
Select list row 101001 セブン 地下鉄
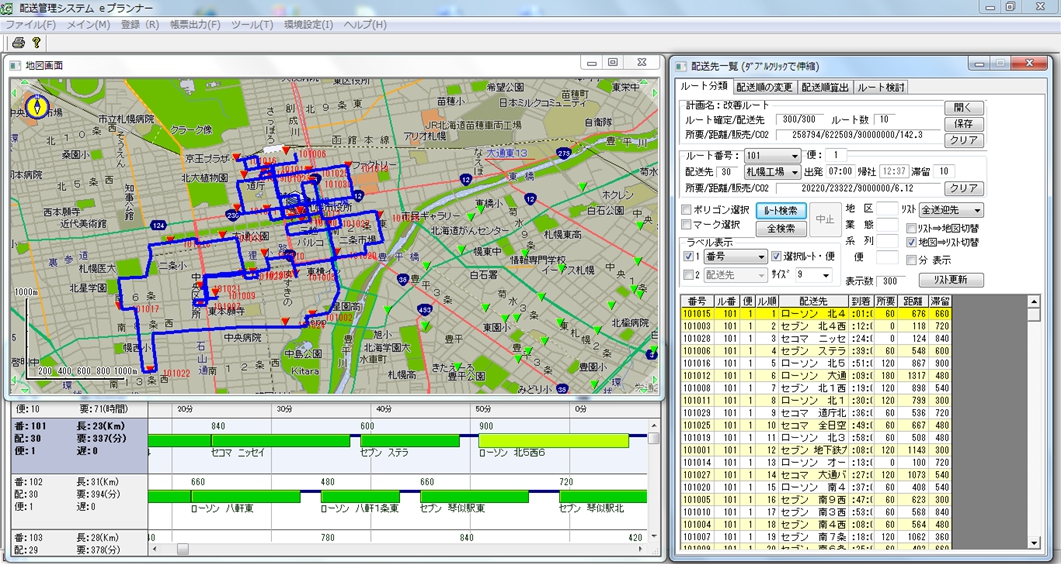coord(816,450)
